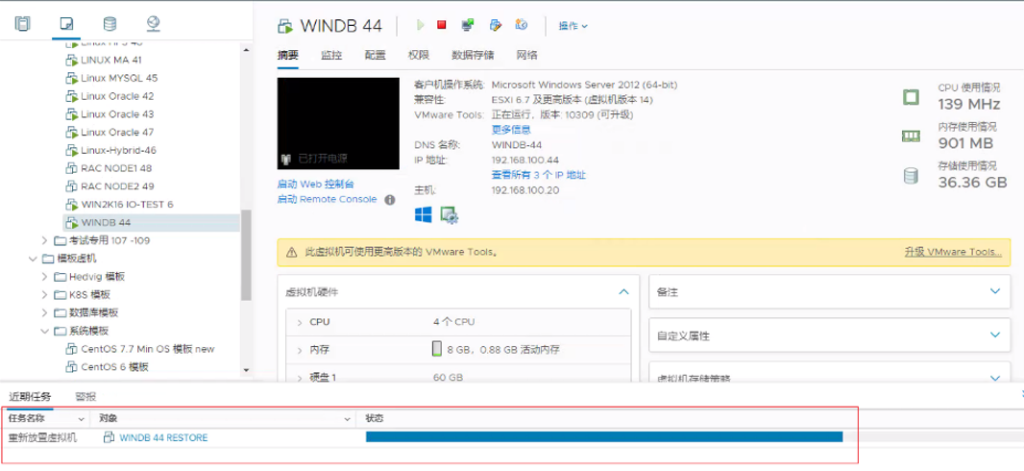This screenshot has width=1024, height=471.
Task: Switch to the Storage inventory view
Action: [x=109, y=22]
